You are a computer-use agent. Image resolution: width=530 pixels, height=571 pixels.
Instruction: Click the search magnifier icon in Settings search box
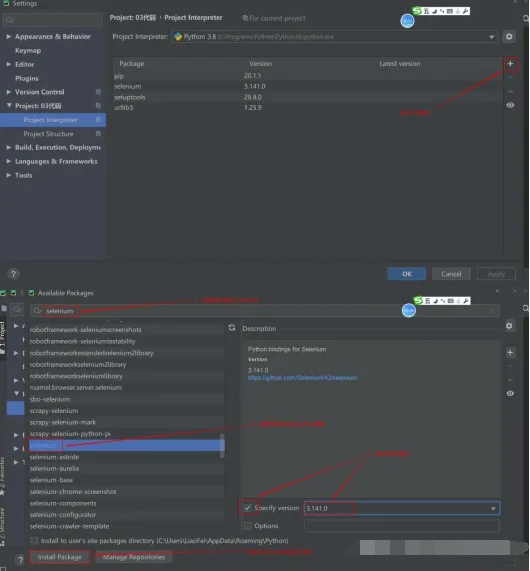coord(10,20)
